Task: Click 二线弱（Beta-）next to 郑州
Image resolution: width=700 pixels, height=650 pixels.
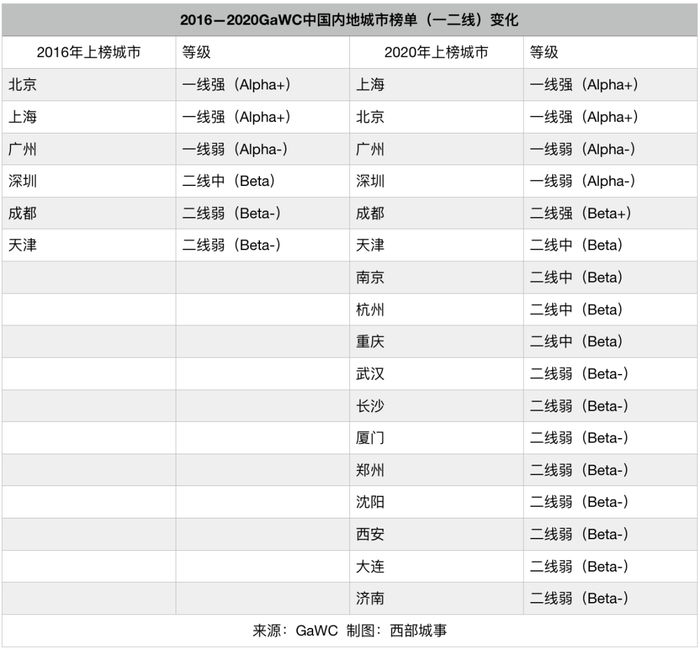Action: click(x=579, y=470)
